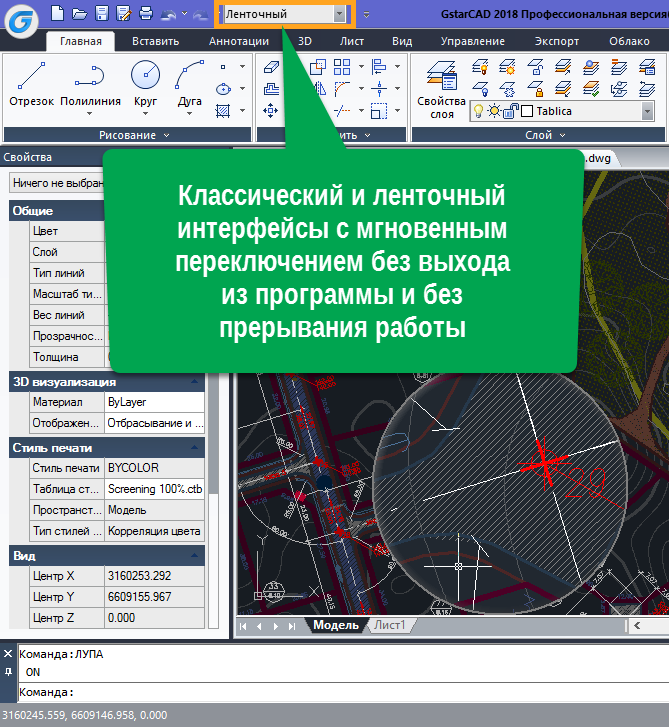Select the Move tool four-arrow icon

click(271, 111)
